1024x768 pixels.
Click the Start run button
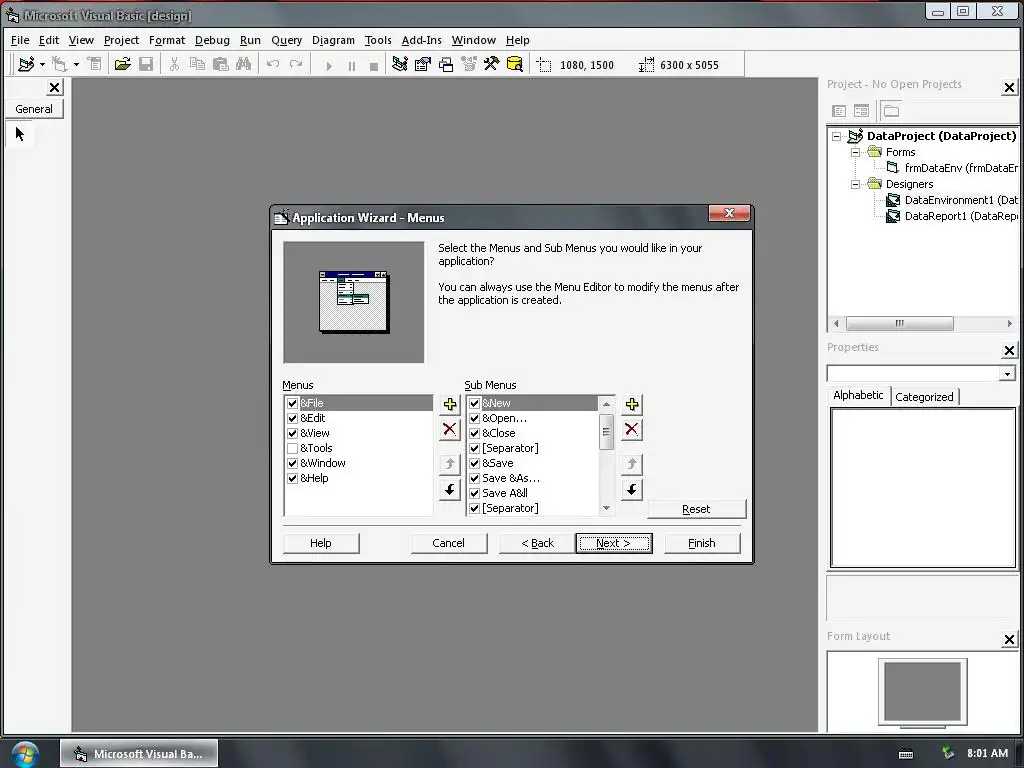(329, 65)
